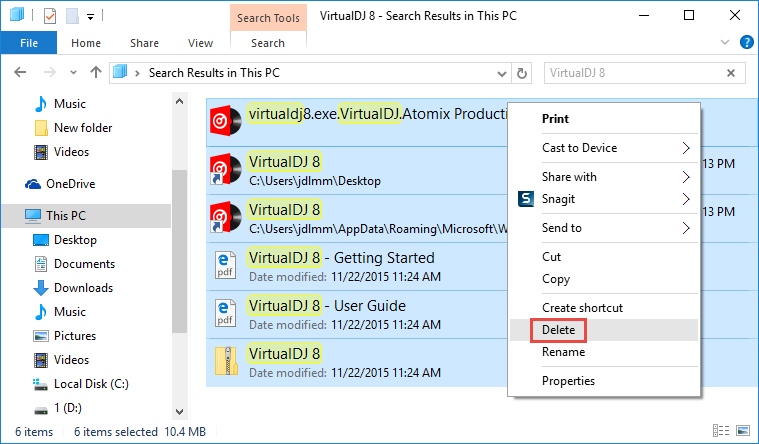Viewport: 759px width, 444px height.
Task: Select the User Guide PDF icon
Action: [226, 313]
